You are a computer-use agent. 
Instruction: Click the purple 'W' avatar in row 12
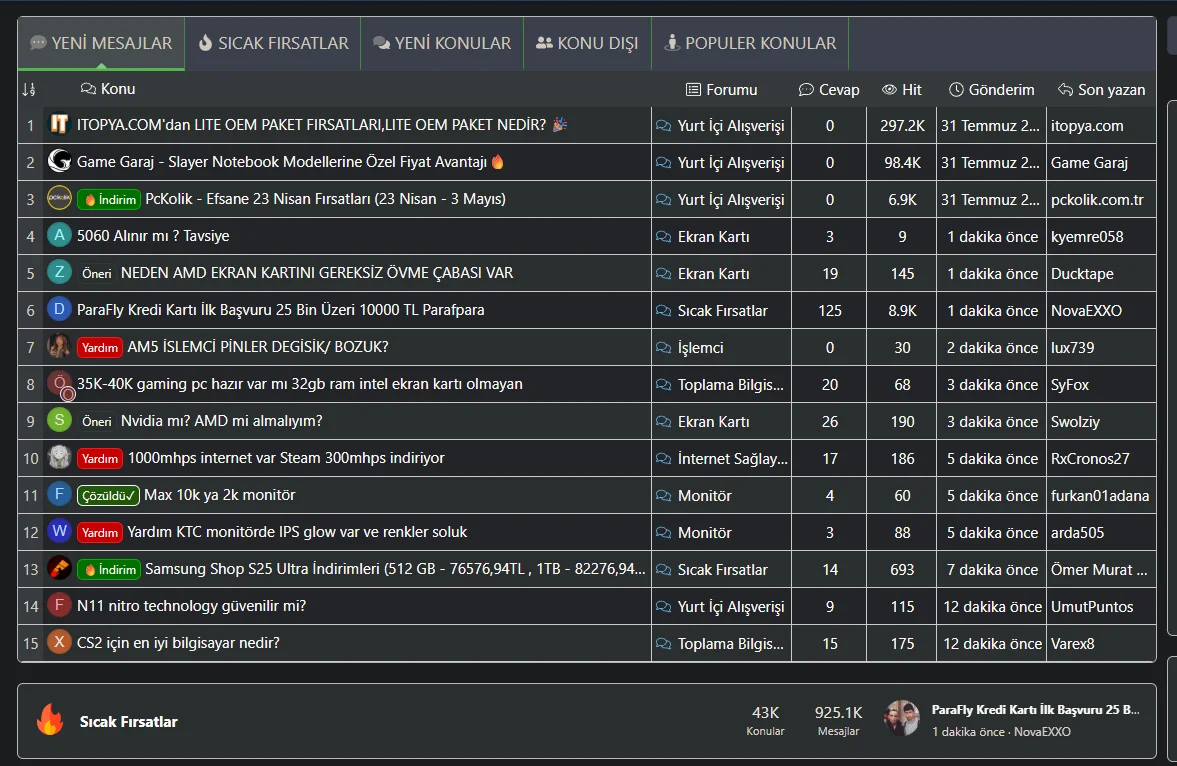60,532
